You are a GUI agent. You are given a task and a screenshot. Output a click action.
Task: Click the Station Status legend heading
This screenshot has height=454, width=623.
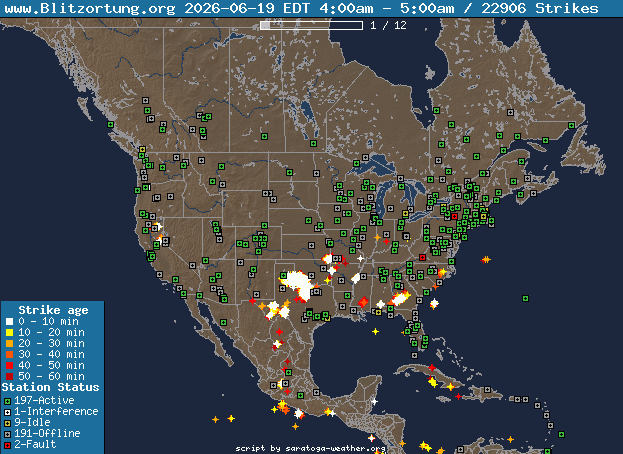[50, 387]
